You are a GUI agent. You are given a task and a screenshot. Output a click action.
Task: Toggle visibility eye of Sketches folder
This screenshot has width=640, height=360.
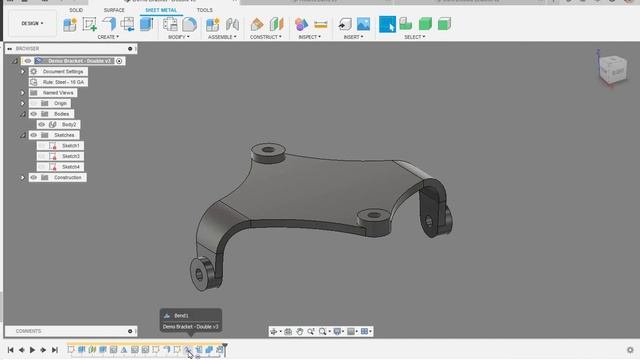point(34,135)
